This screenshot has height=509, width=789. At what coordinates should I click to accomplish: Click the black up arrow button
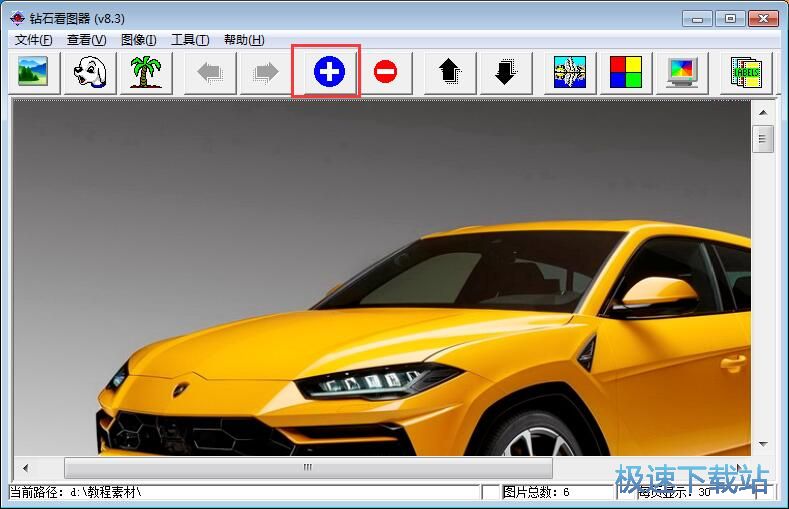pos(449,72)
